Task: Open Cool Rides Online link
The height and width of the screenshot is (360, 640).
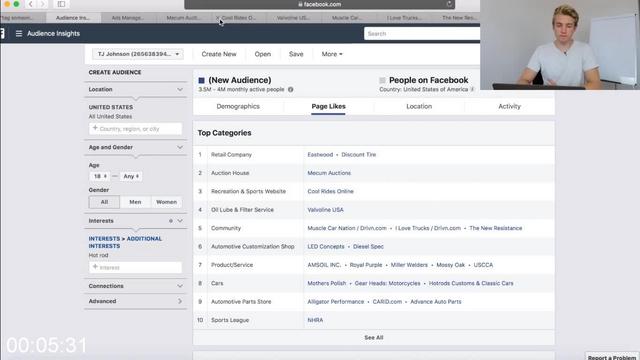Action: pyautogui.click(x=331, y=191)
